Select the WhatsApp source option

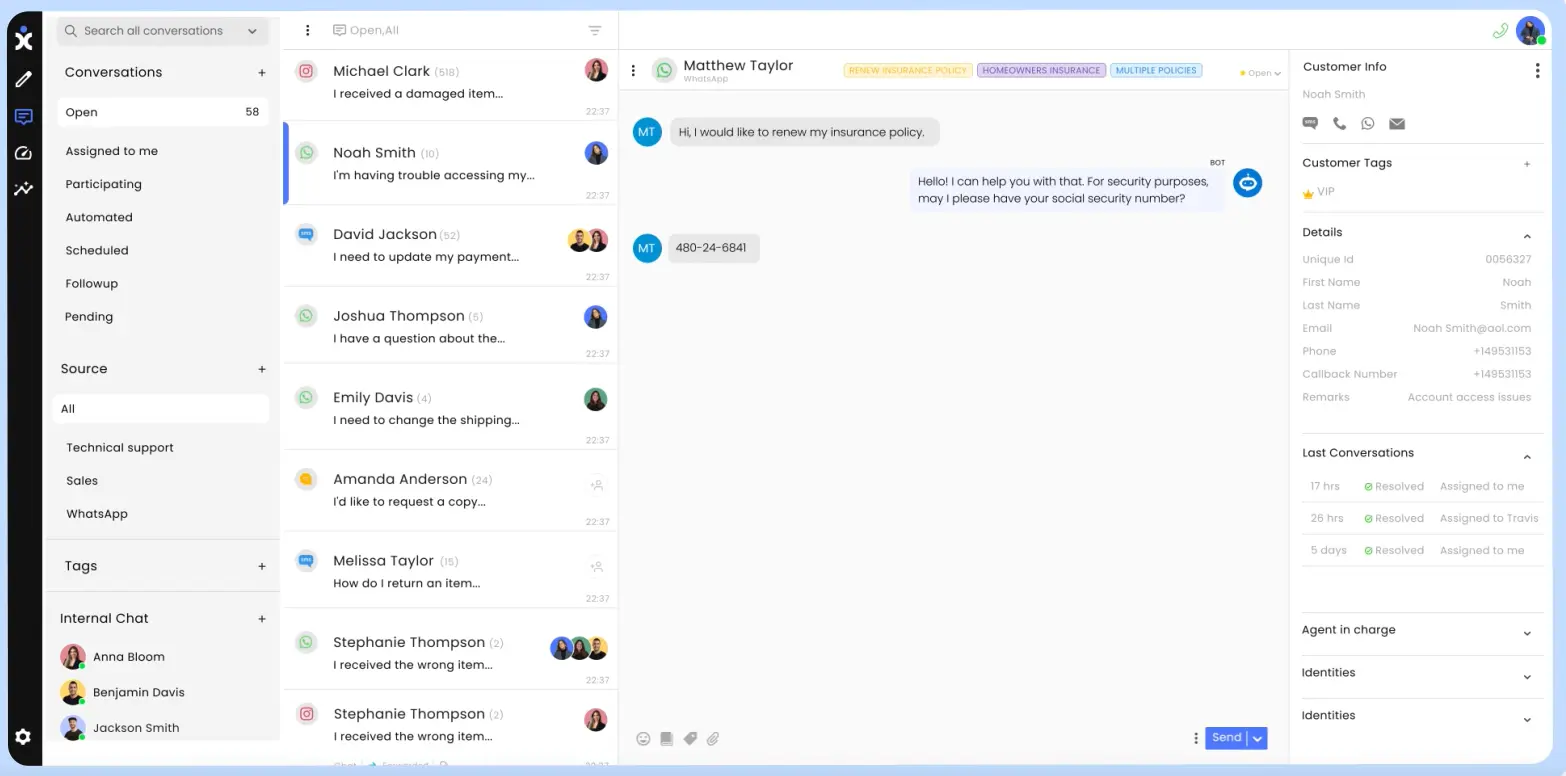[96, 513]
